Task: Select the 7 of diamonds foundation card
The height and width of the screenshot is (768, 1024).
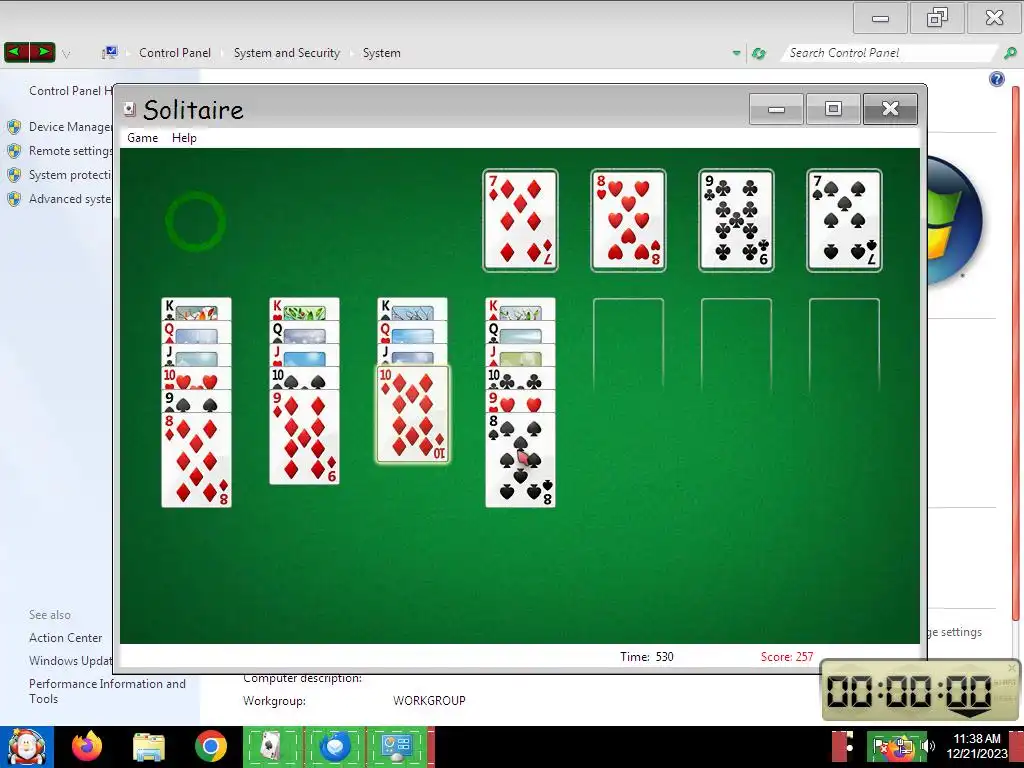Action: (x=520, y=220)
